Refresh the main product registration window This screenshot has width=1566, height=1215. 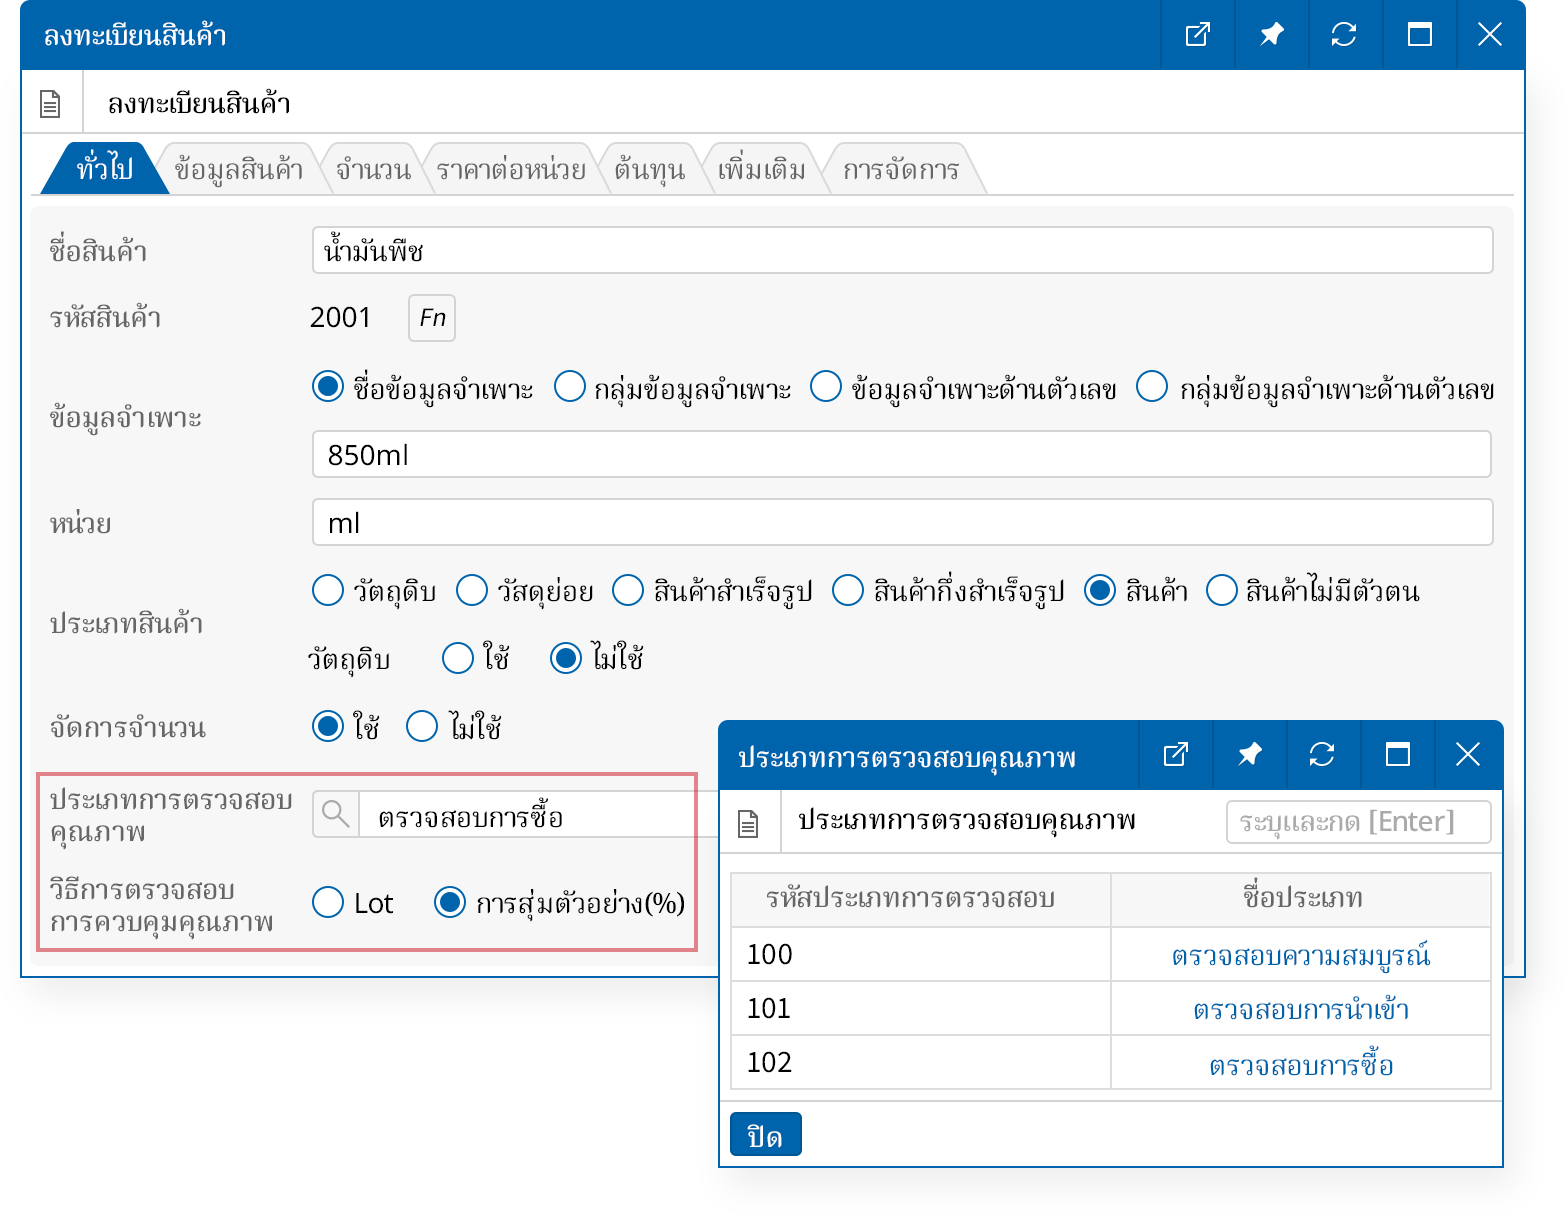tap(1344, 35)
